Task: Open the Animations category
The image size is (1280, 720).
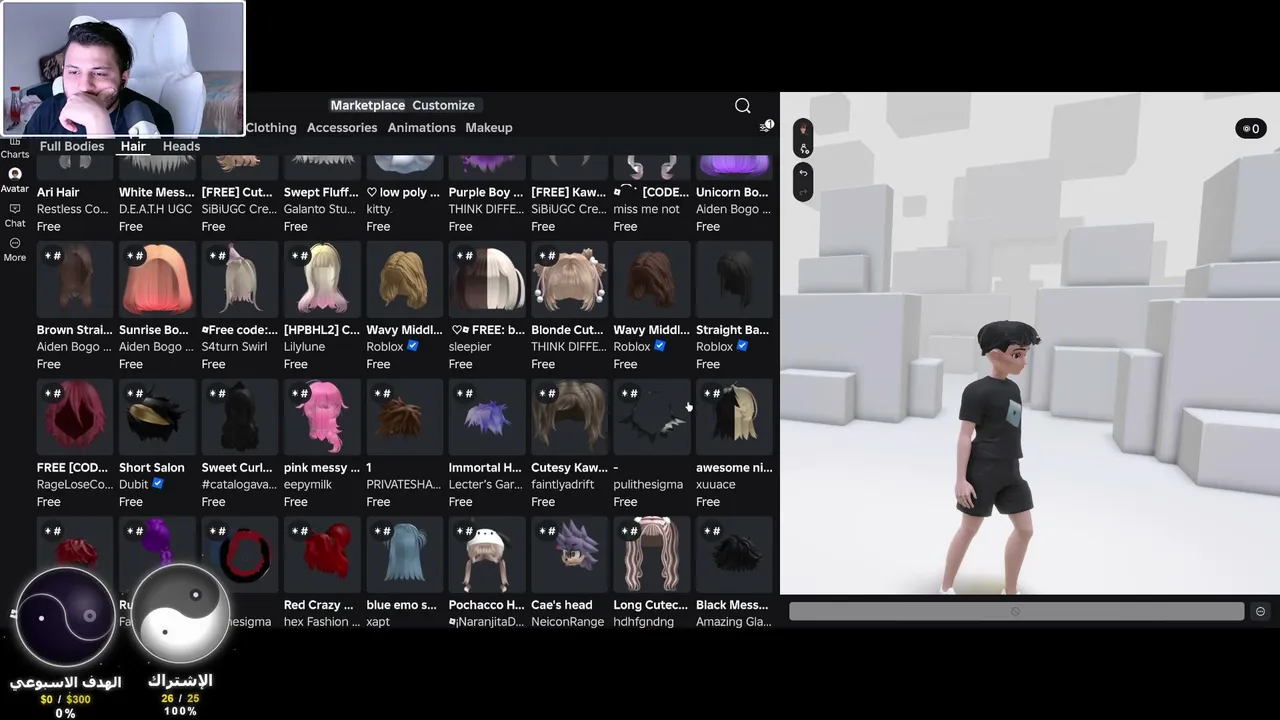Action: click(422, 128)
